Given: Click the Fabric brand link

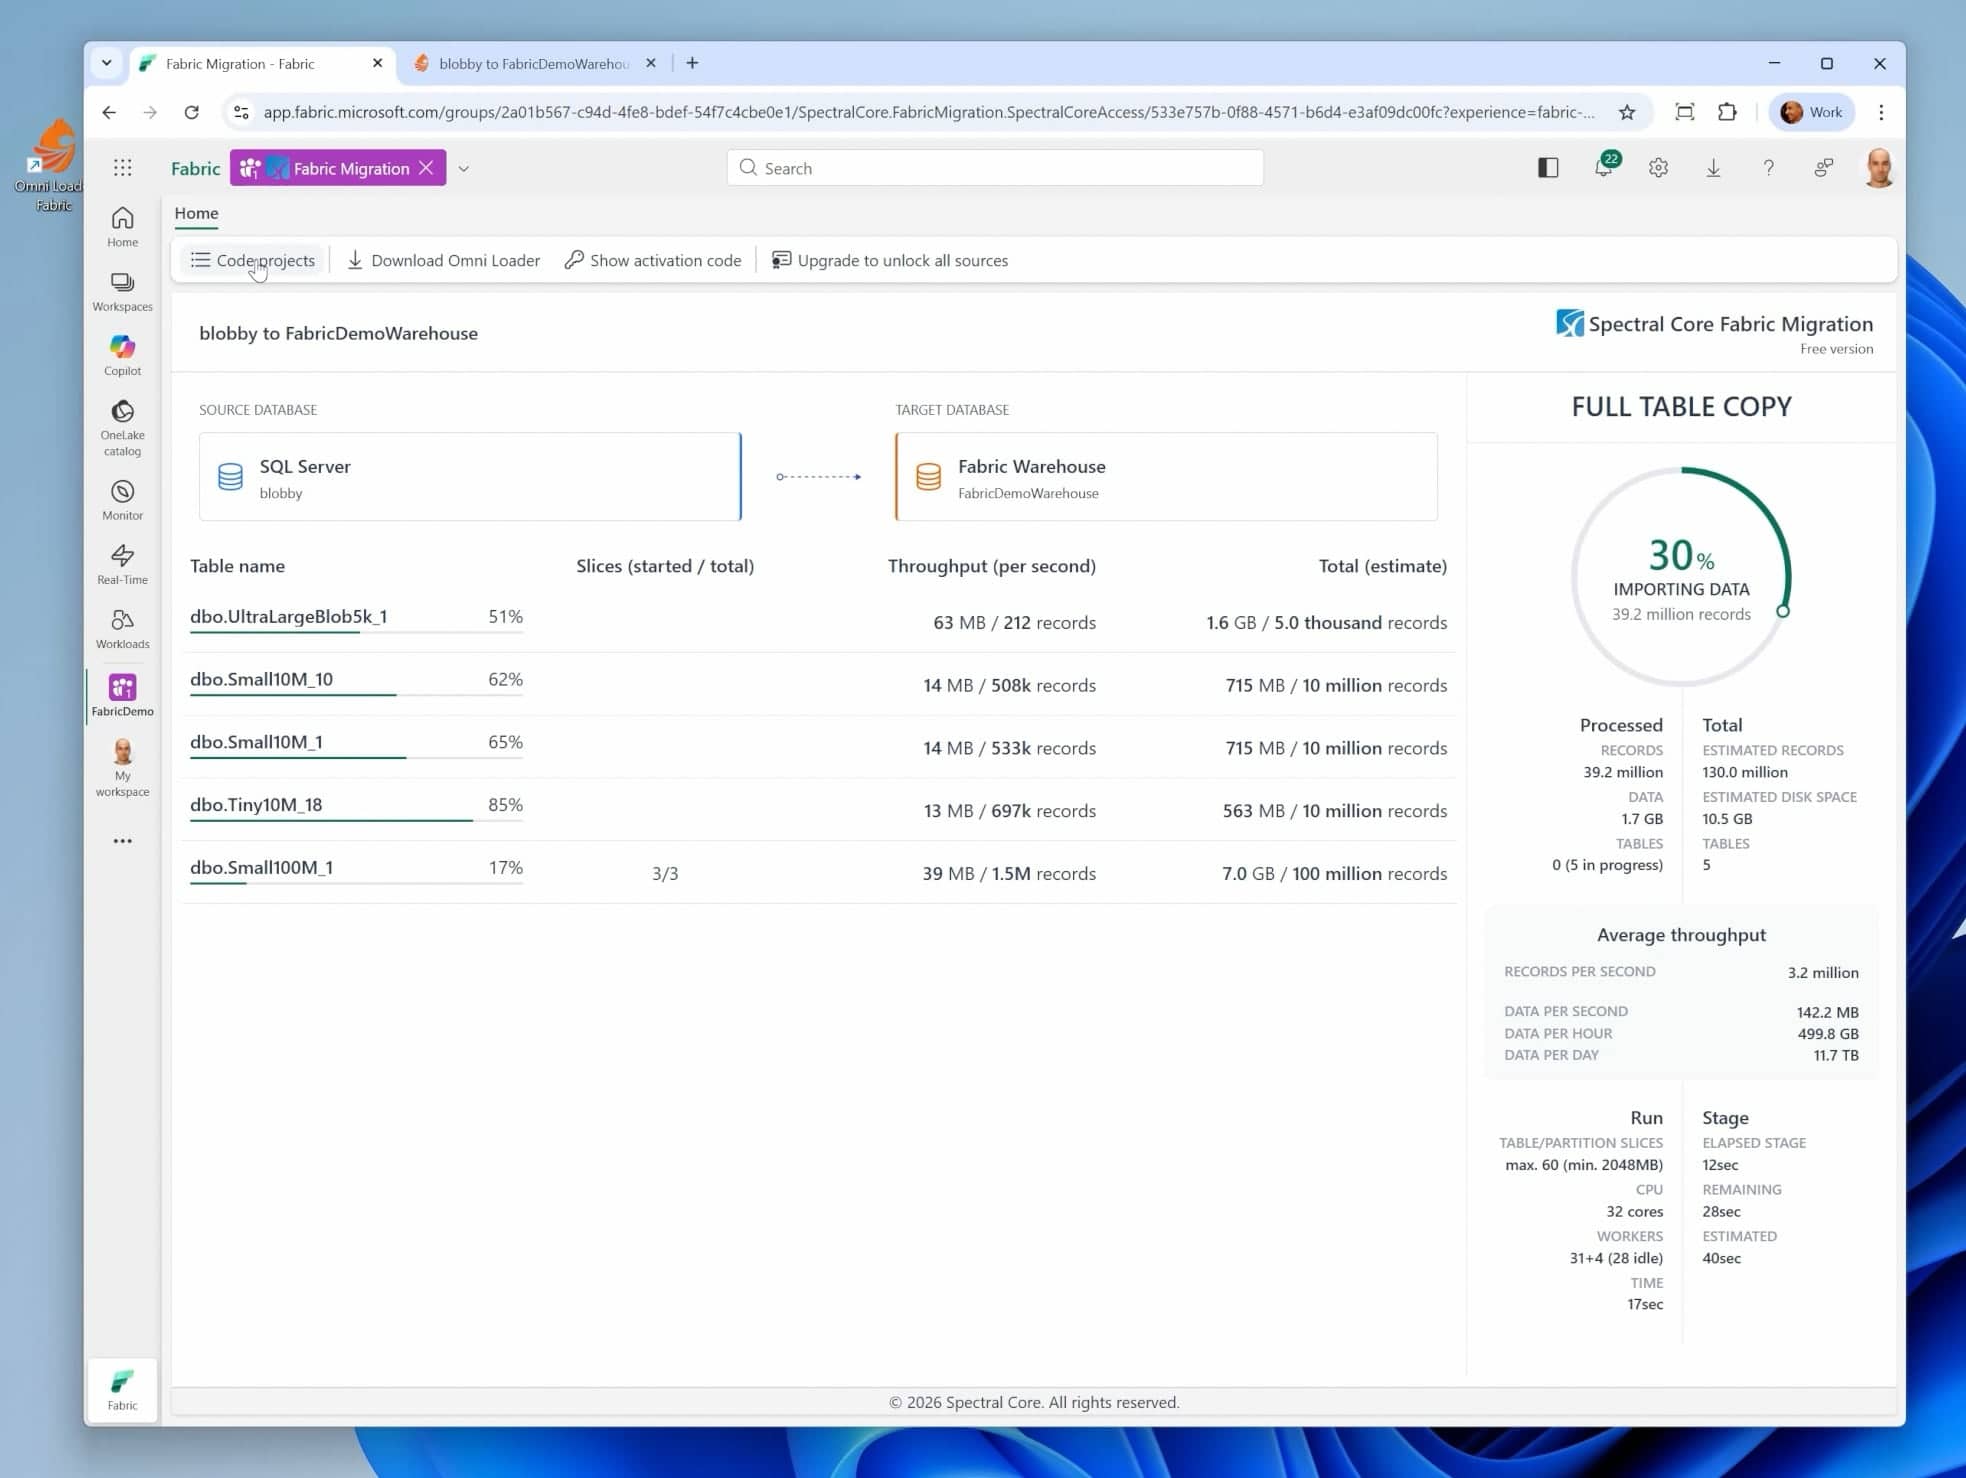Looking at the screenshot, I should click(195, 168).
